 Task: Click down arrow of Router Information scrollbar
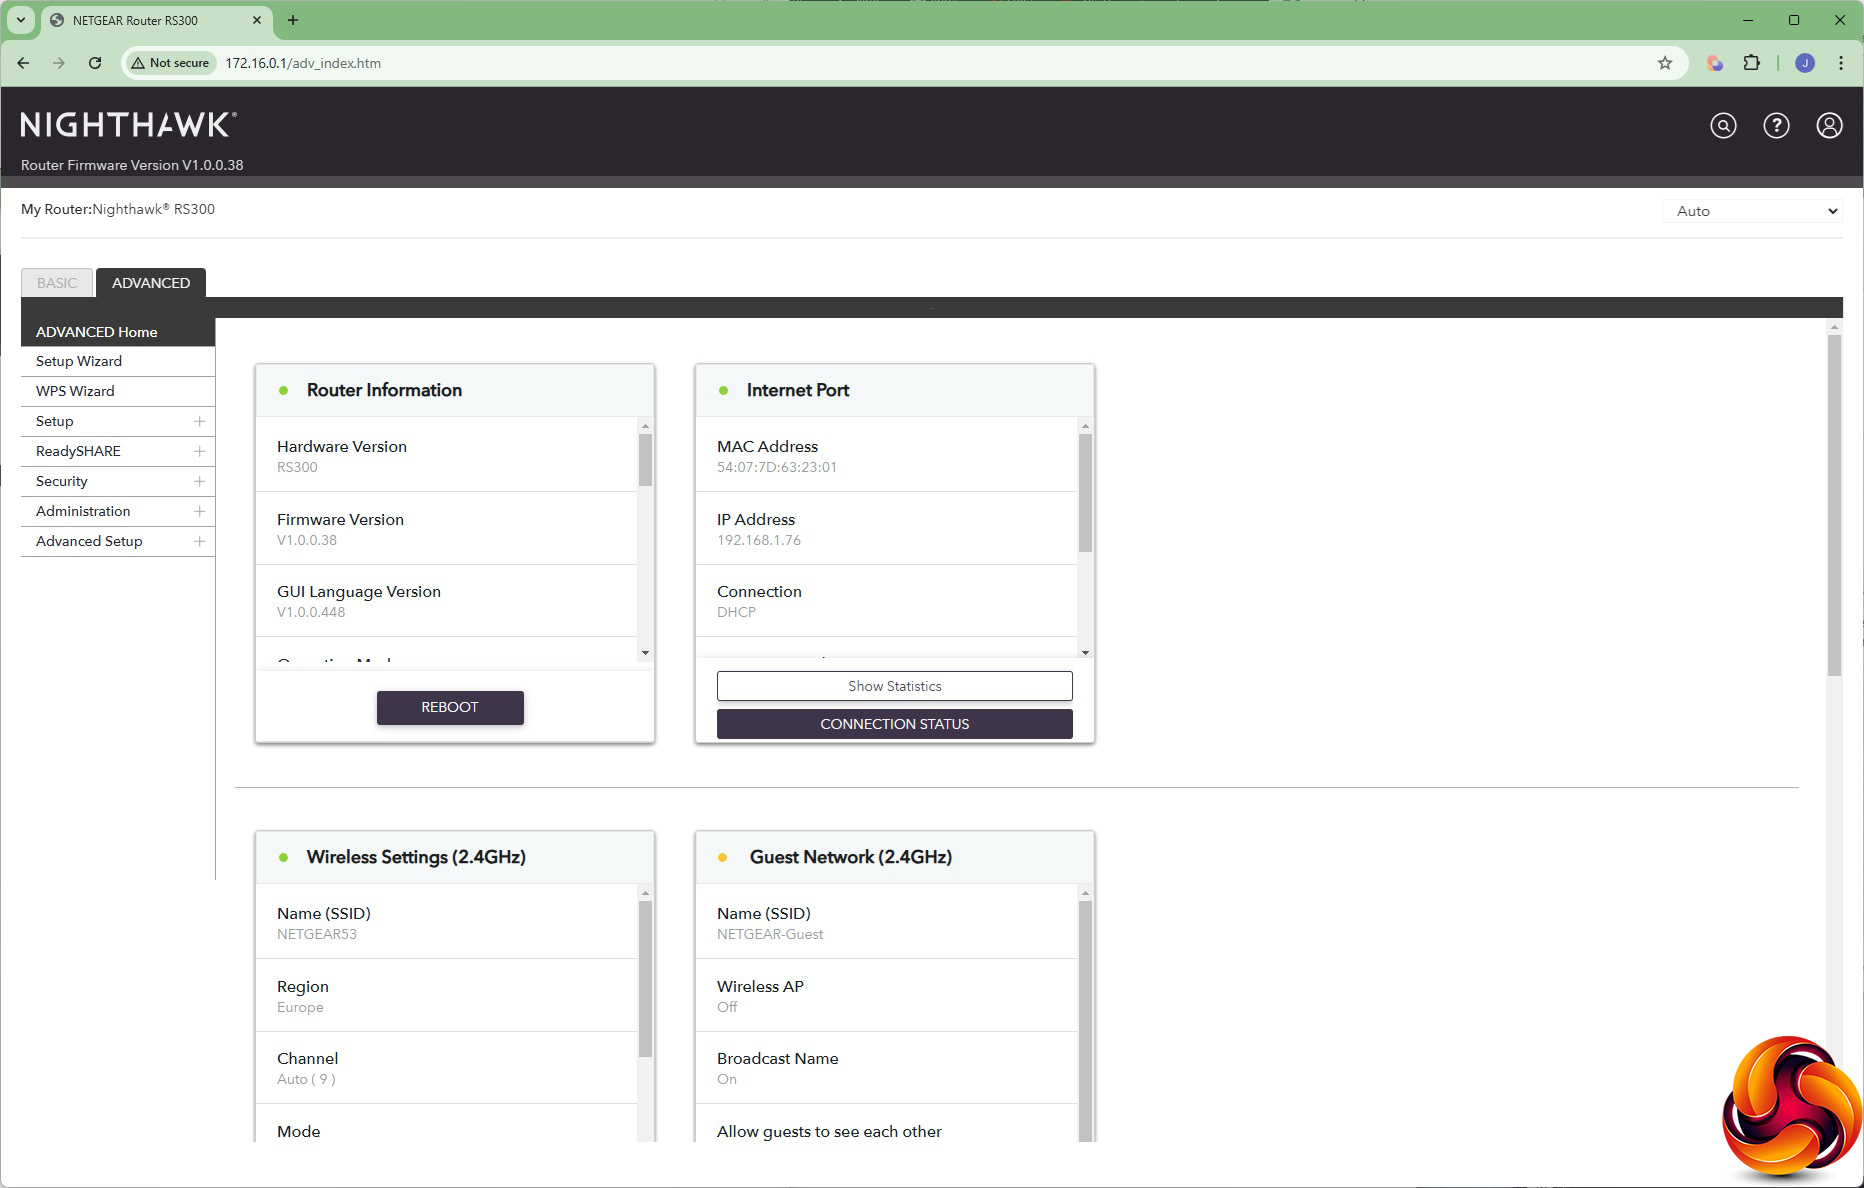tap(645, 653)
